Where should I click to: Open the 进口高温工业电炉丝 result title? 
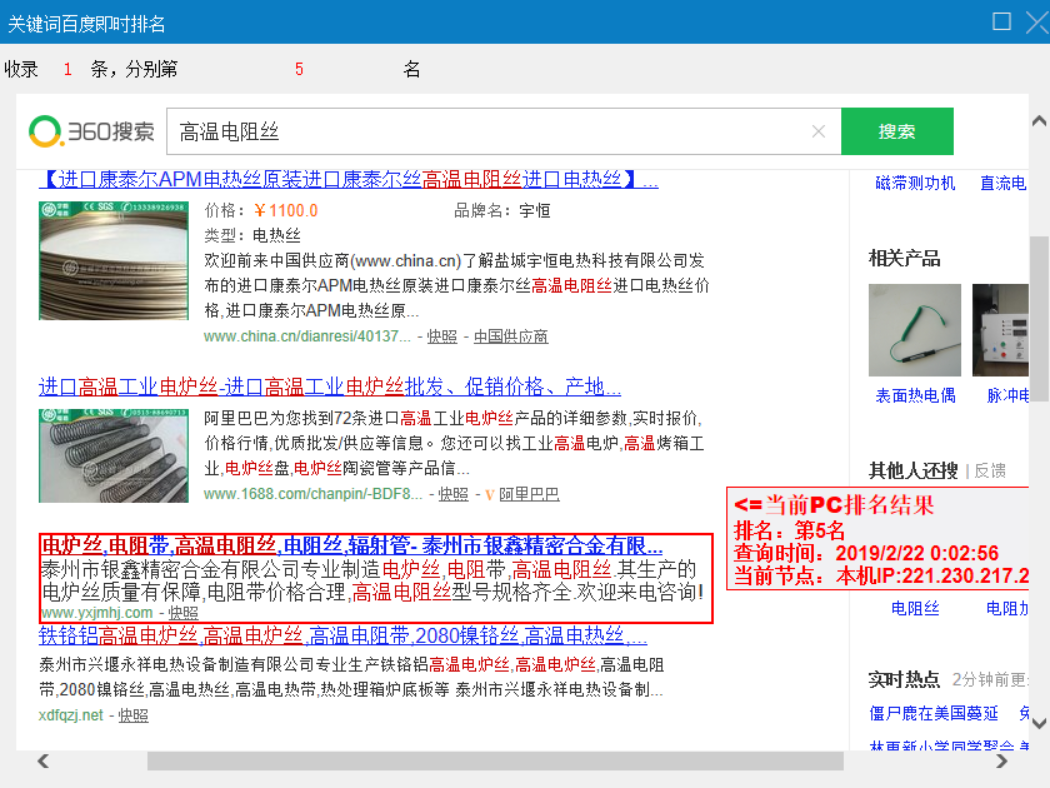coord(329,387)
